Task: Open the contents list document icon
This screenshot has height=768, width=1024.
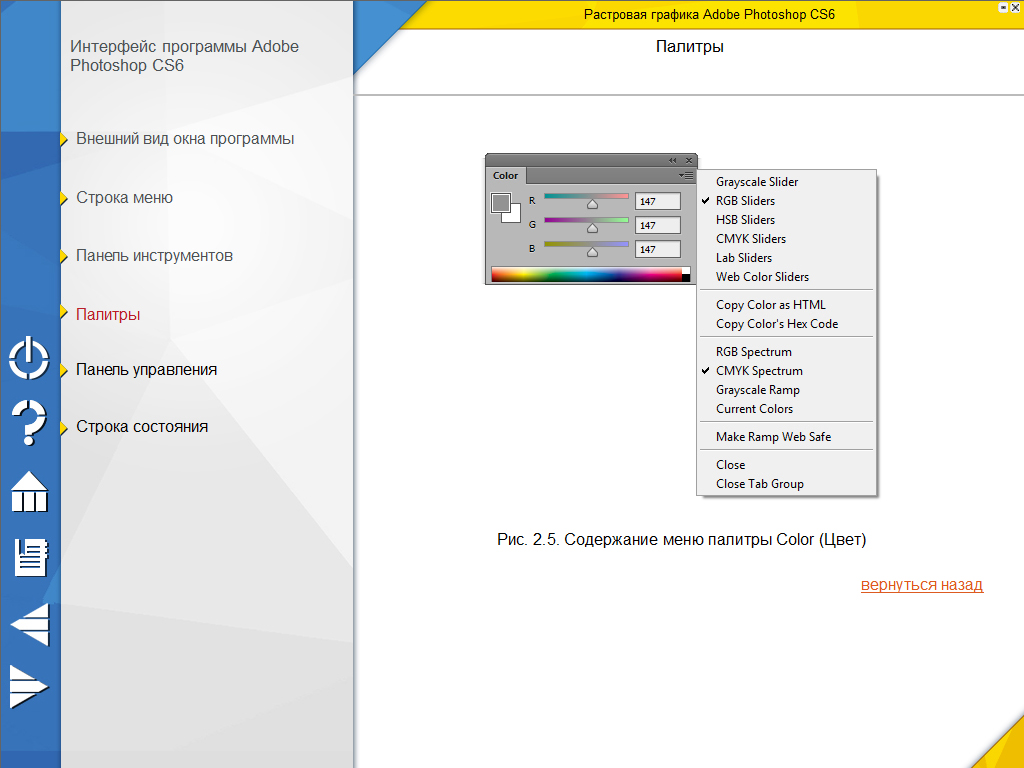Action: [30, 557]
